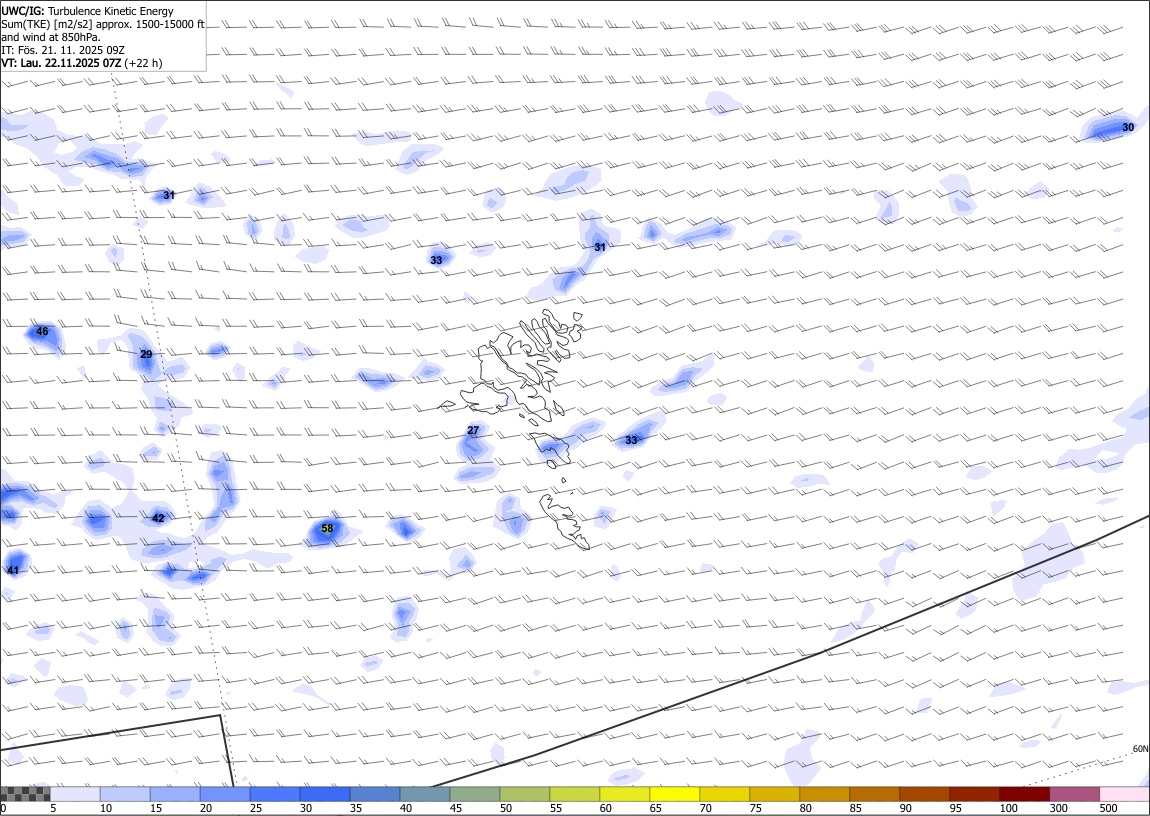This screenshot has height=816, width=1150.
Task: Click the TKE value label 29
Action: pyautogui.click(x=146, y=354)
